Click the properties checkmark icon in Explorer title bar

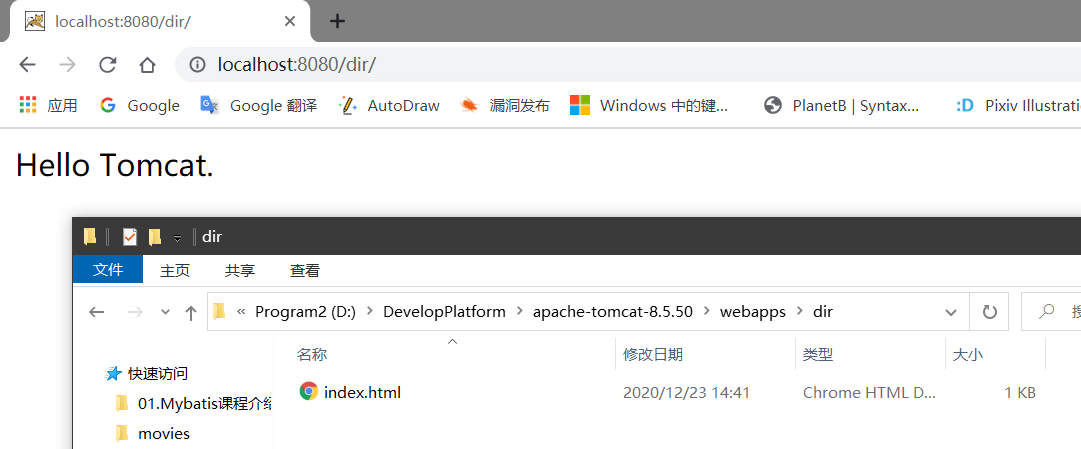coord(129,237)
